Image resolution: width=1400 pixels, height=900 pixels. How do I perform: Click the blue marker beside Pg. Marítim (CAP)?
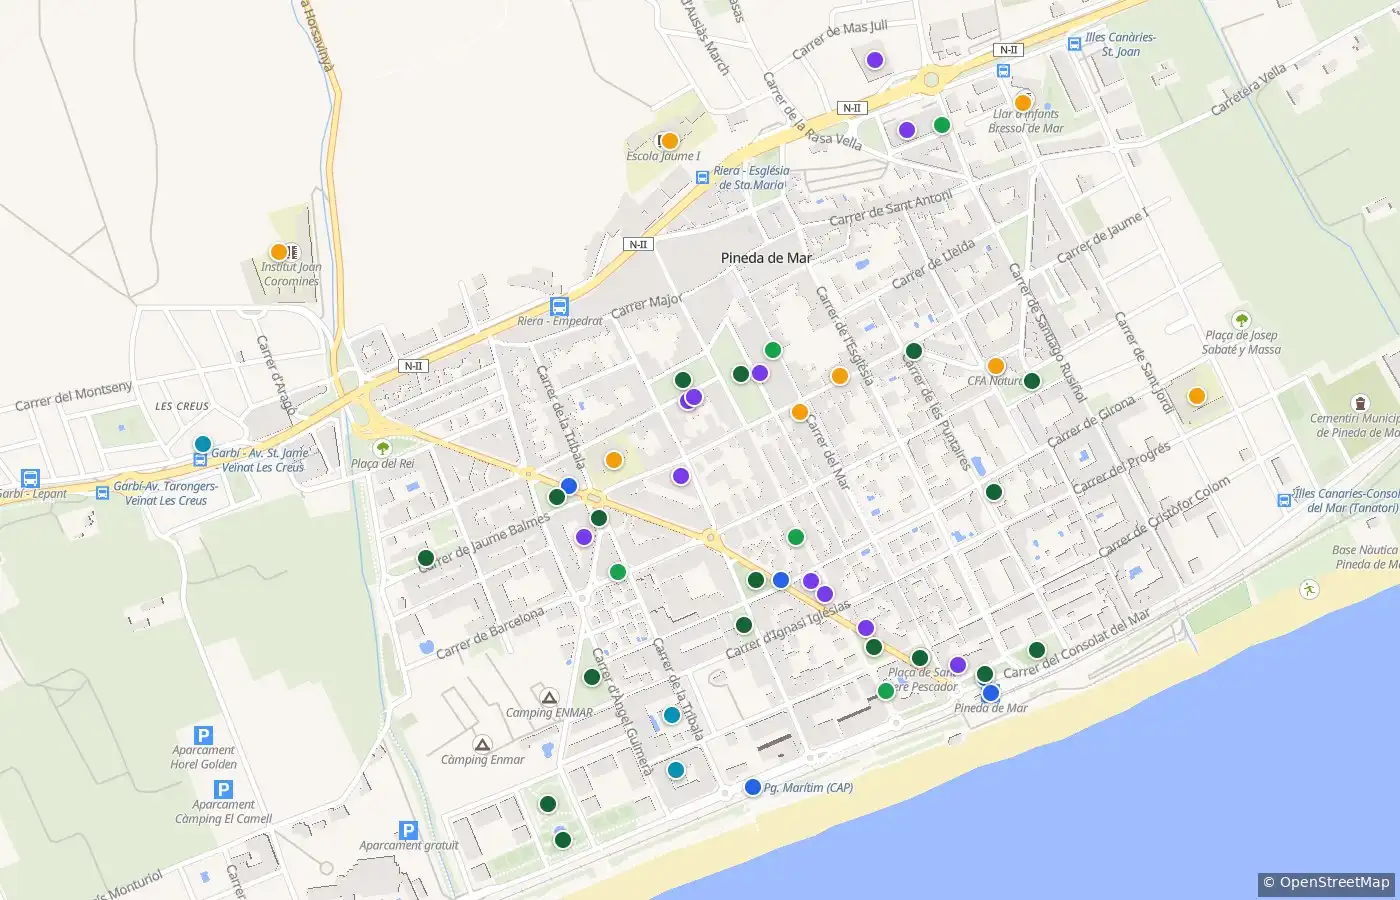pos(753,787)
